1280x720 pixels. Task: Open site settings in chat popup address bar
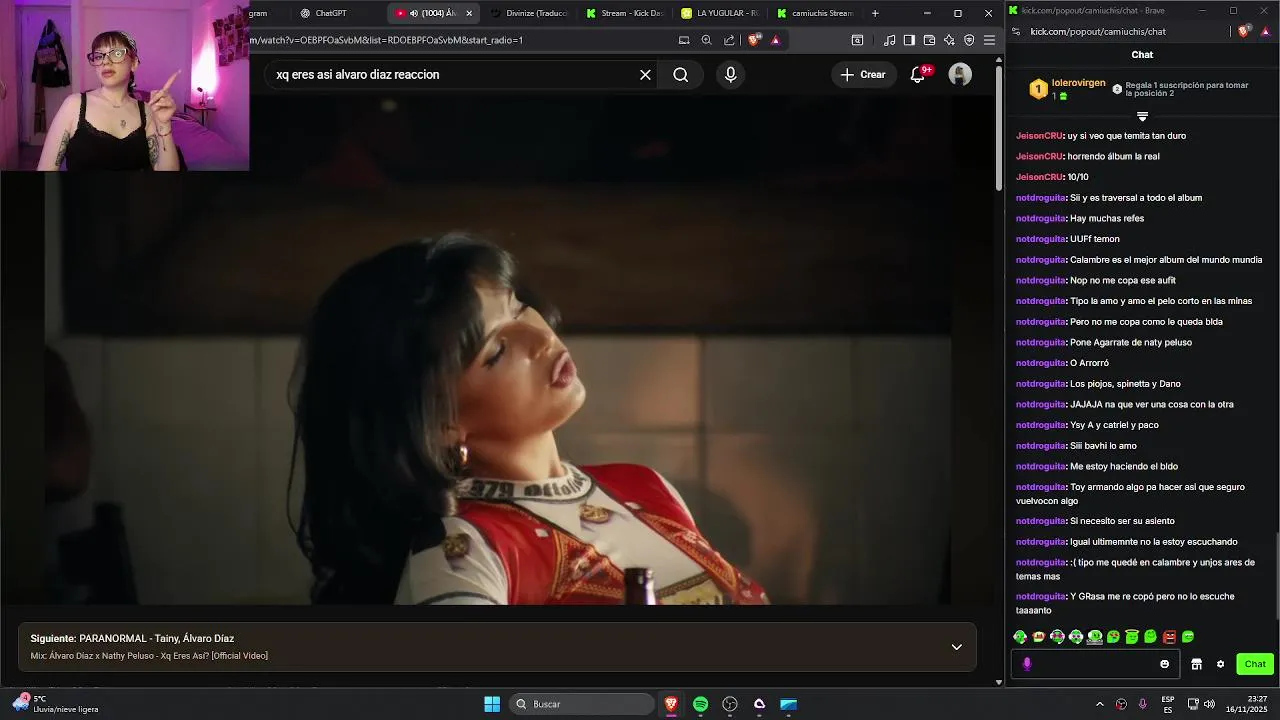[1016, 31]
